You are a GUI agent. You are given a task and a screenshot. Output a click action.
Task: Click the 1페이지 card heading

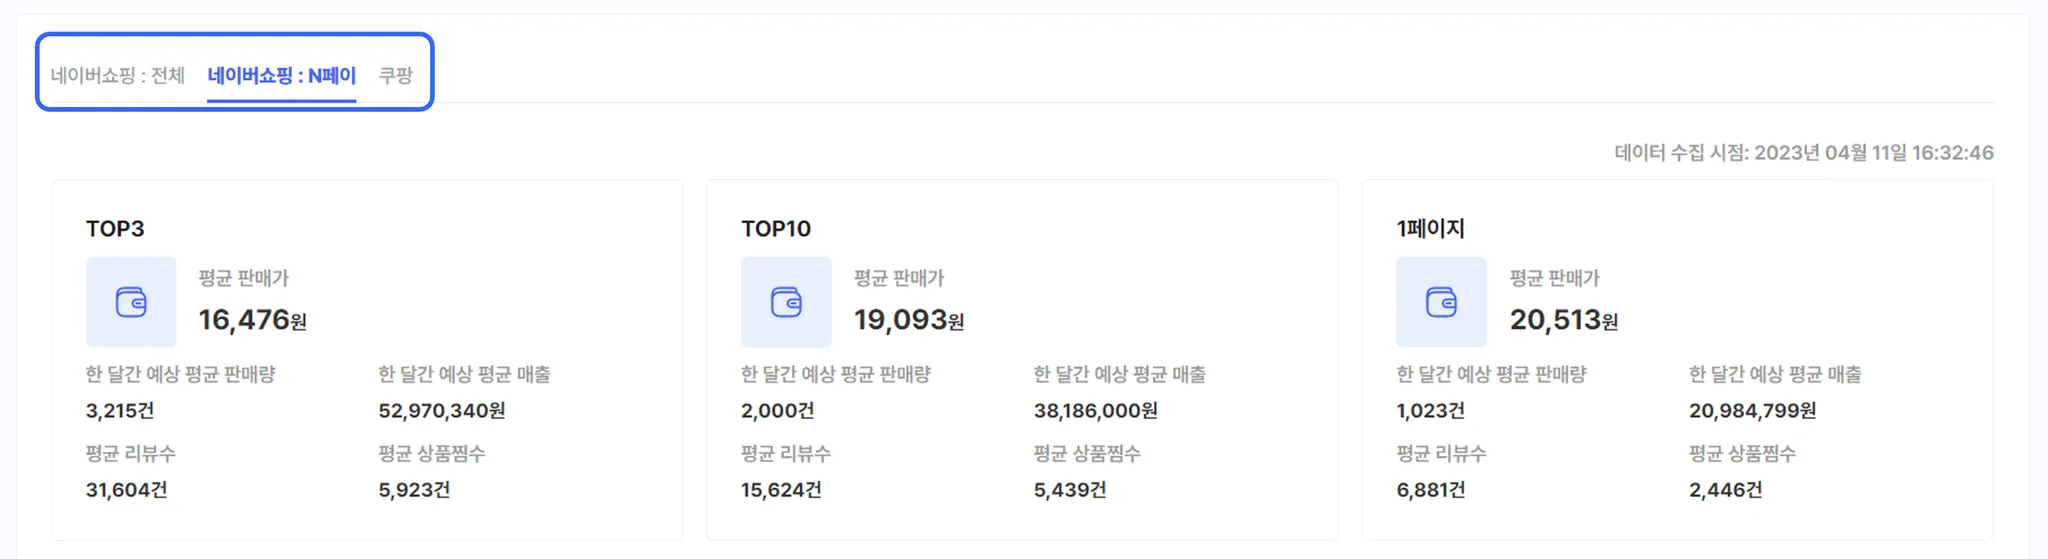pyautogui.click(x=1430, y=229)
